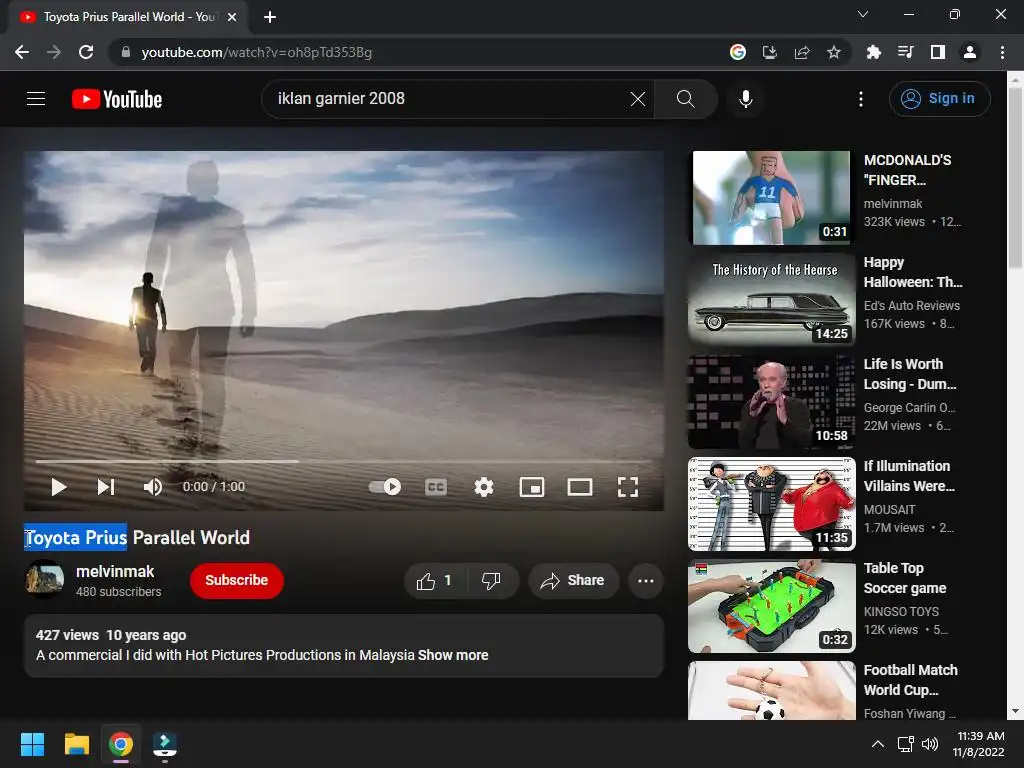Open If Illumination Villains Were video title
Viewport: 1024px width, 768px height.
click(x=909, y=476)
